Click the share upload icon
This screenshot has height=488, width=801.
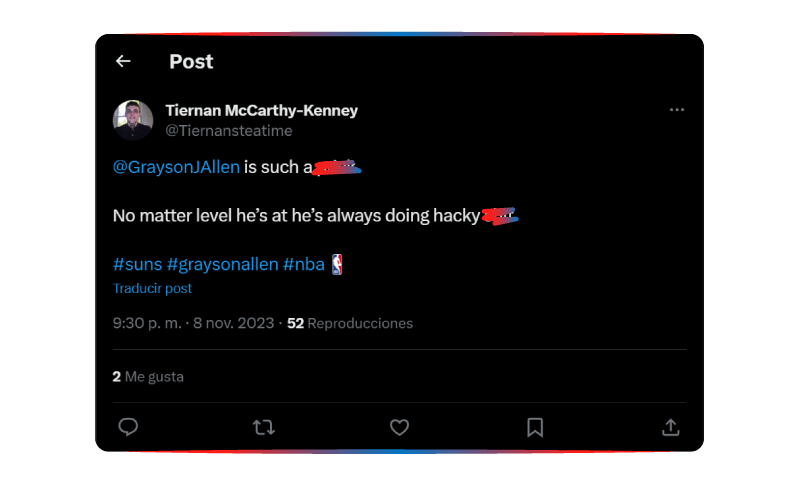click(671, 427)
